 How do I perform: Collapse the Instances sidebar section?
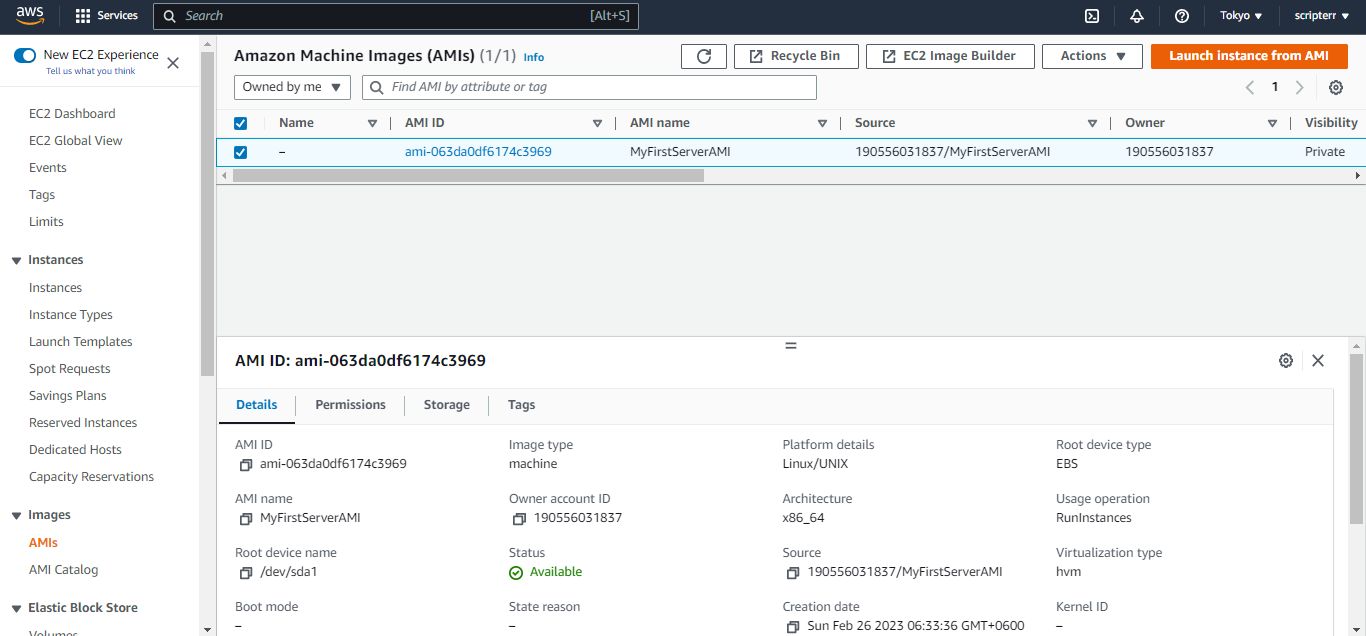click(x=16, y=260)
